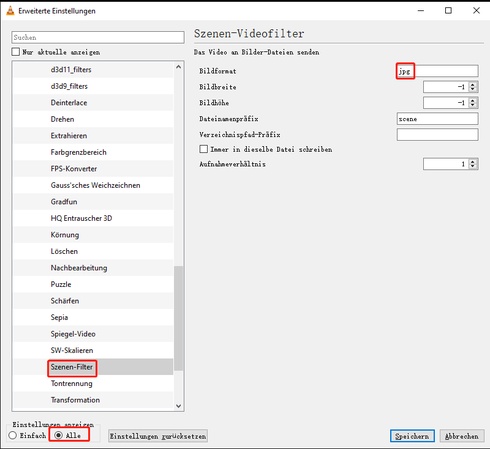The height and width of the screenshot is (449, 490).
Task: Select the Farbgrenzbereich entry
Action: (93, 152)
